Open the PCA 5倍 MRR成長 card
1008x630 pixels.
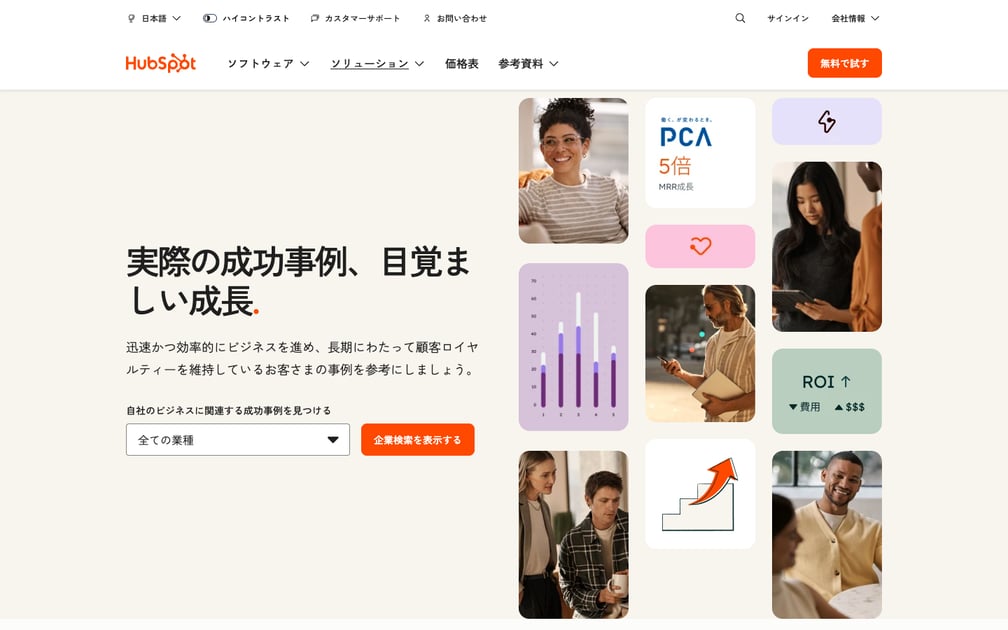[x=700, y=153]
